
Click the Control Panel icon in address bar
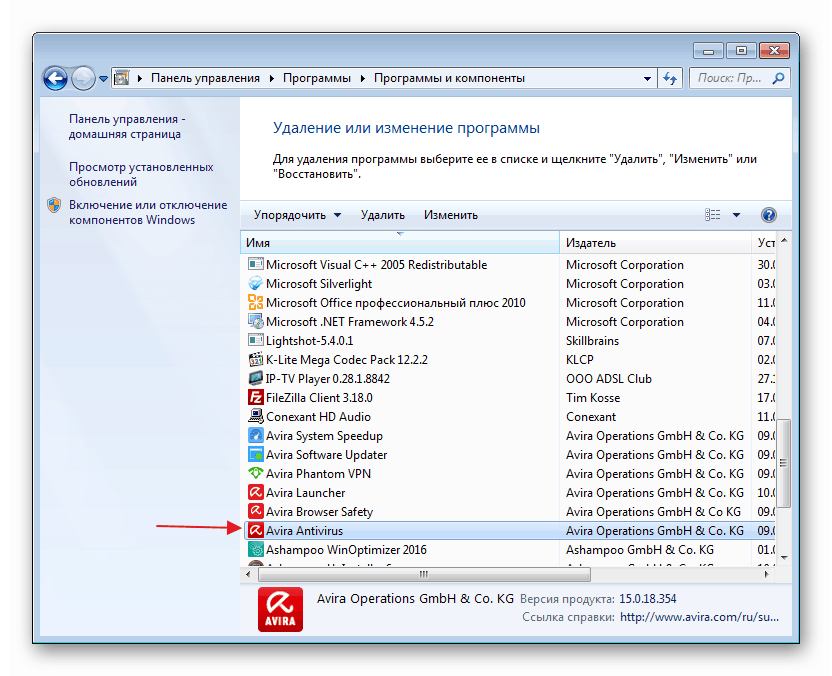pyautogui.click(x=122, y=79)
